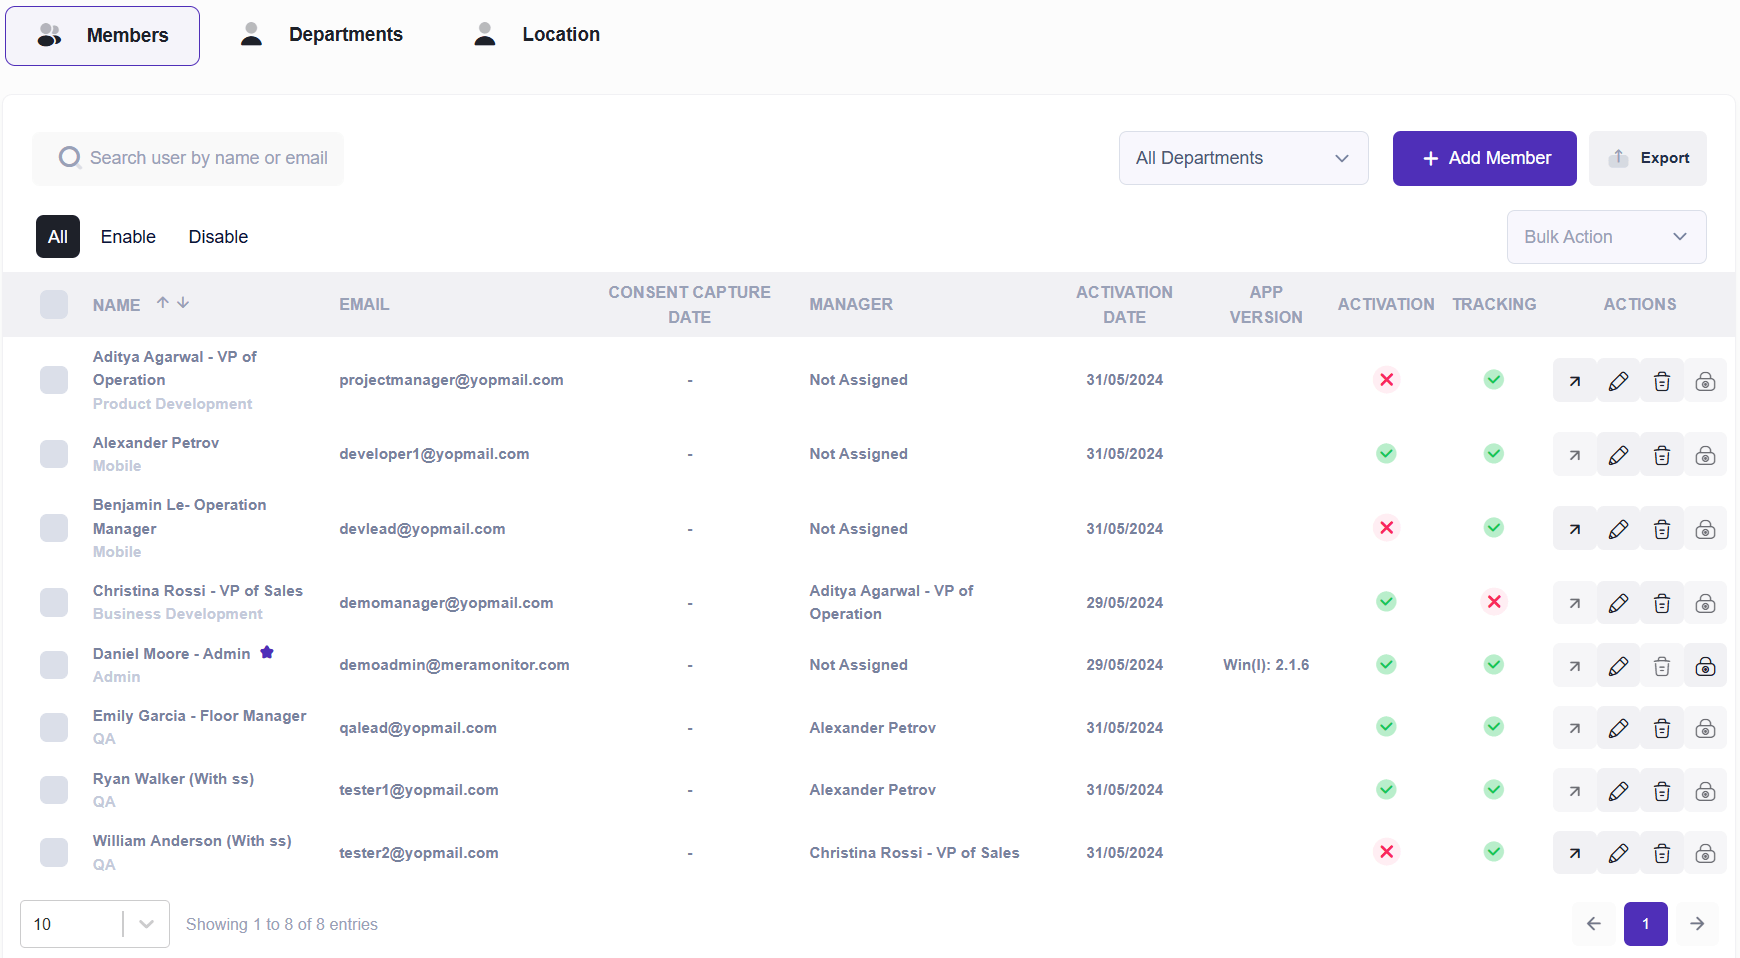Click Add Member button
The image size is (1740, 958).
point(1484,158)
